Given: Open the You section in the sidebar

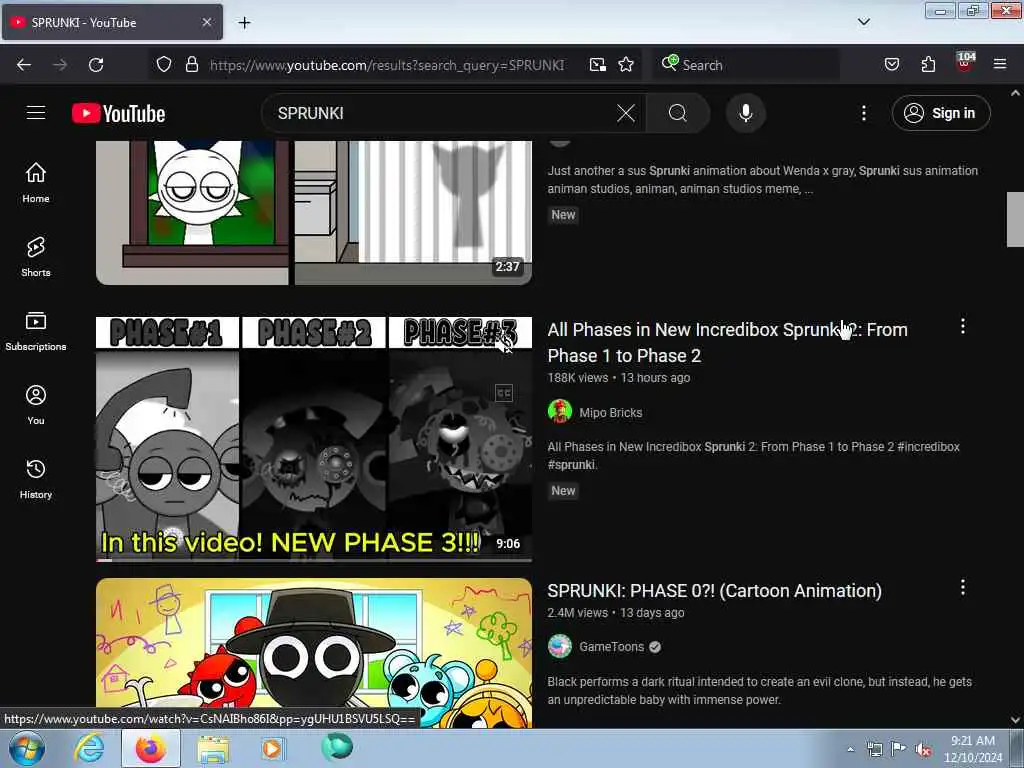Looking at the screenshot, I should pyautogui.click(x=36, y=404).
